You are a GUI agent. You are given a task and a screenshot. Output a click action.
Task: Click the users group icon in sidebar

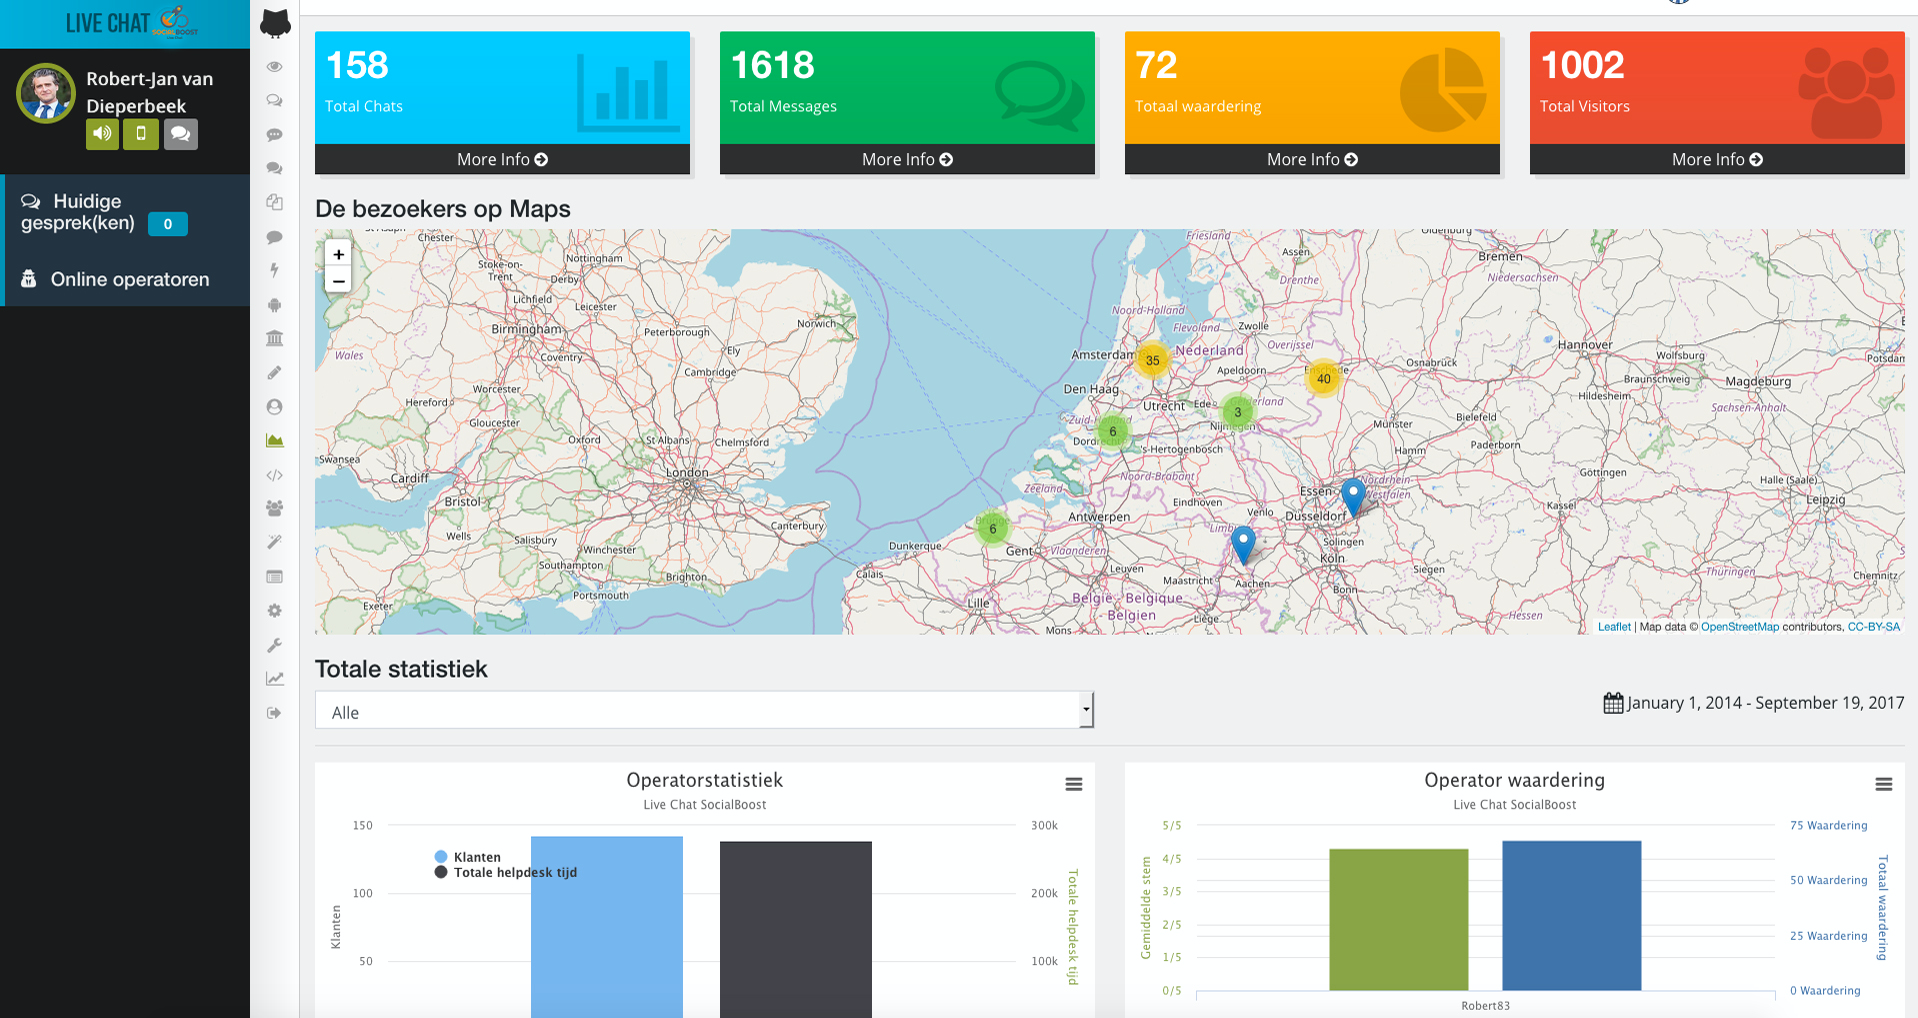coord(274,508)
